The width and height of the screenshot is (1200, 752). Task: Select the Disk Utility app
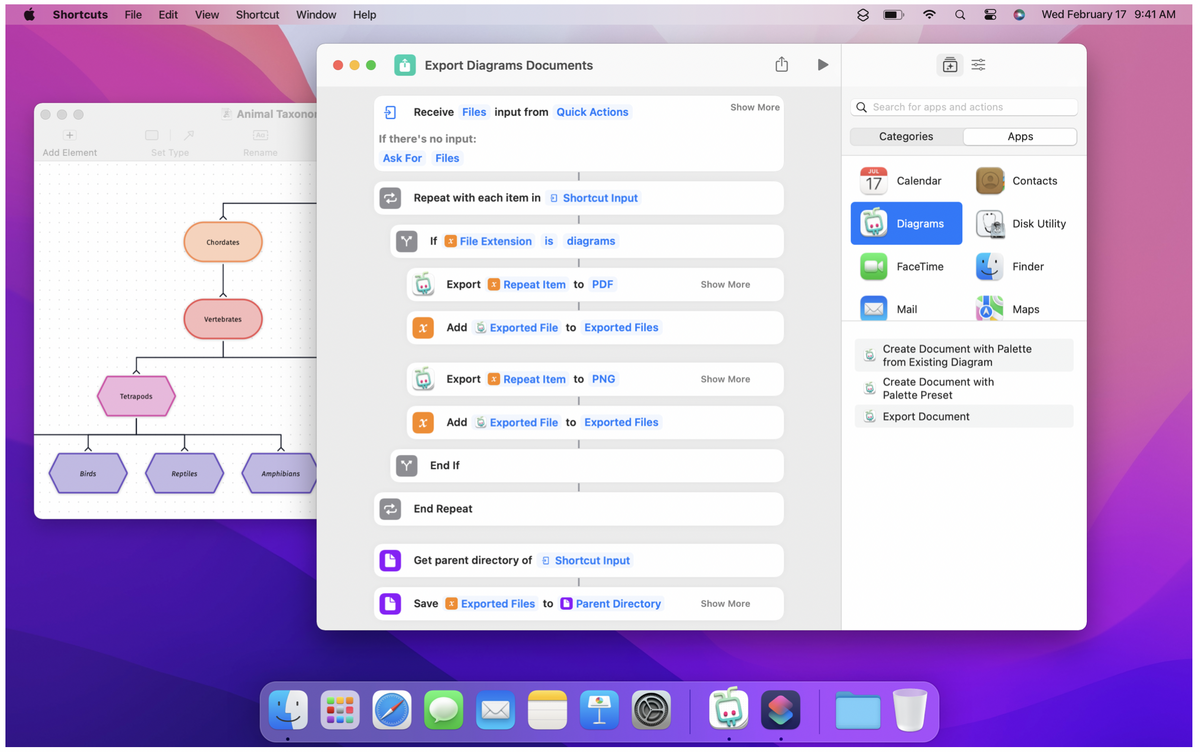pos(1023,224)
